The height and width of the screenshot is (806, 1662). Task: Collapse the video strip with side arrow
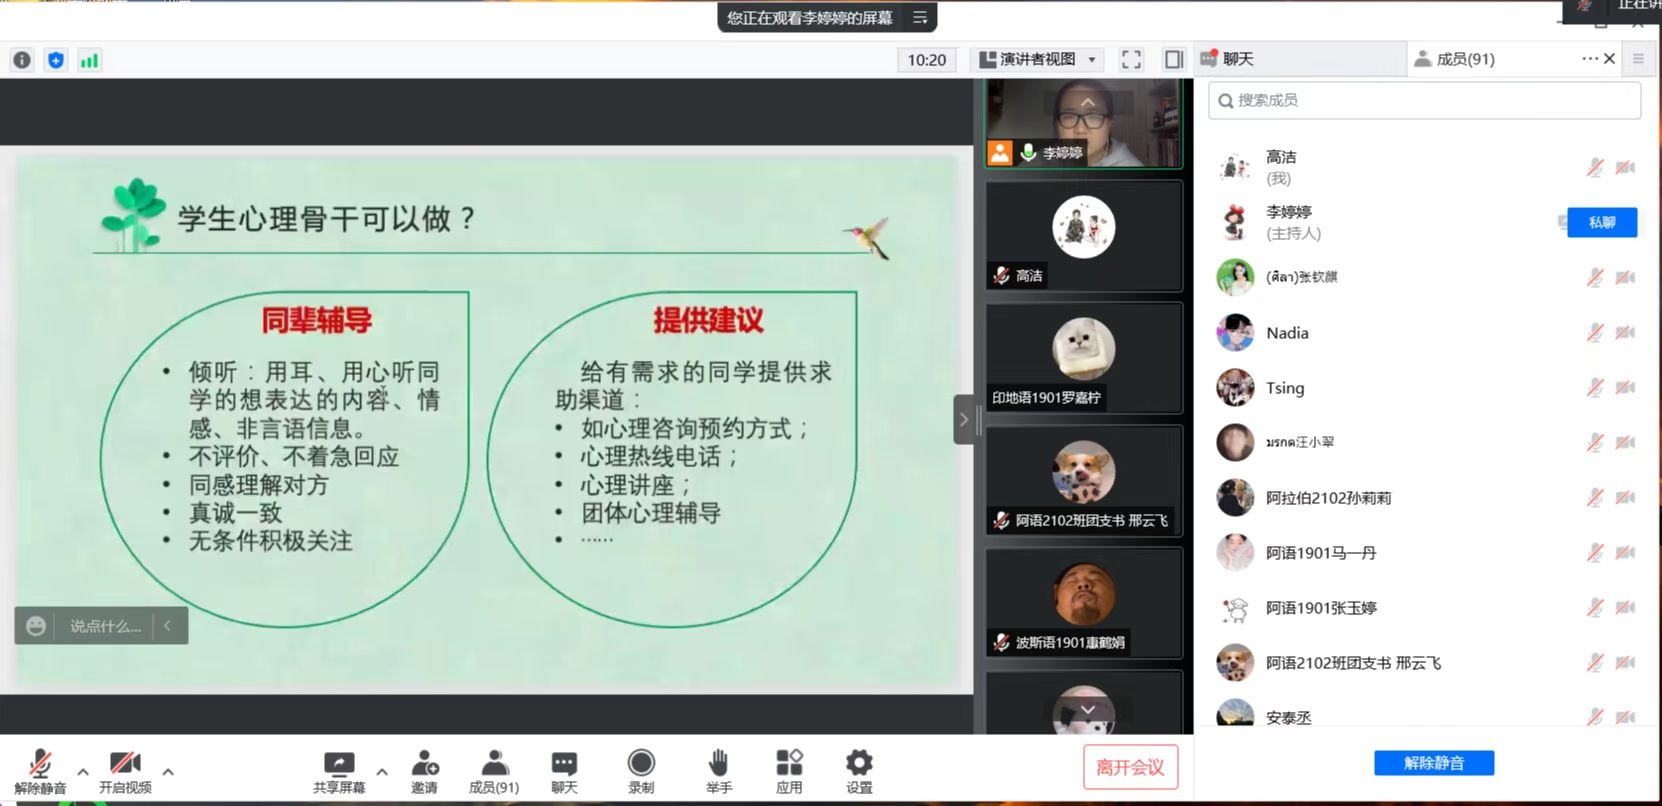pos(964,419)
